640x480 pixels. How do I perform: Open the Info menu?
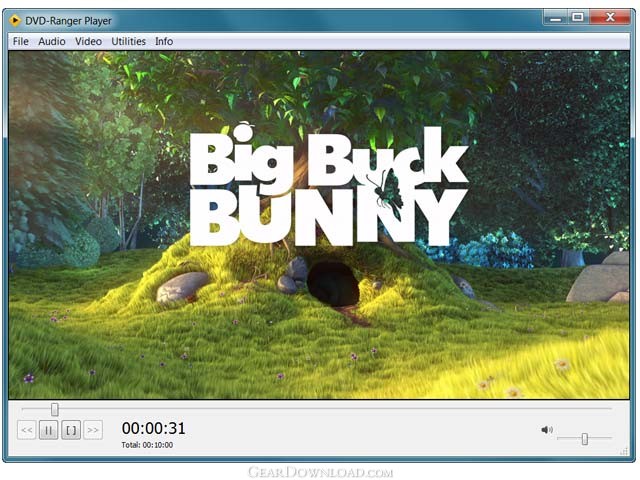pyautogui.click(x=164, y=41)
